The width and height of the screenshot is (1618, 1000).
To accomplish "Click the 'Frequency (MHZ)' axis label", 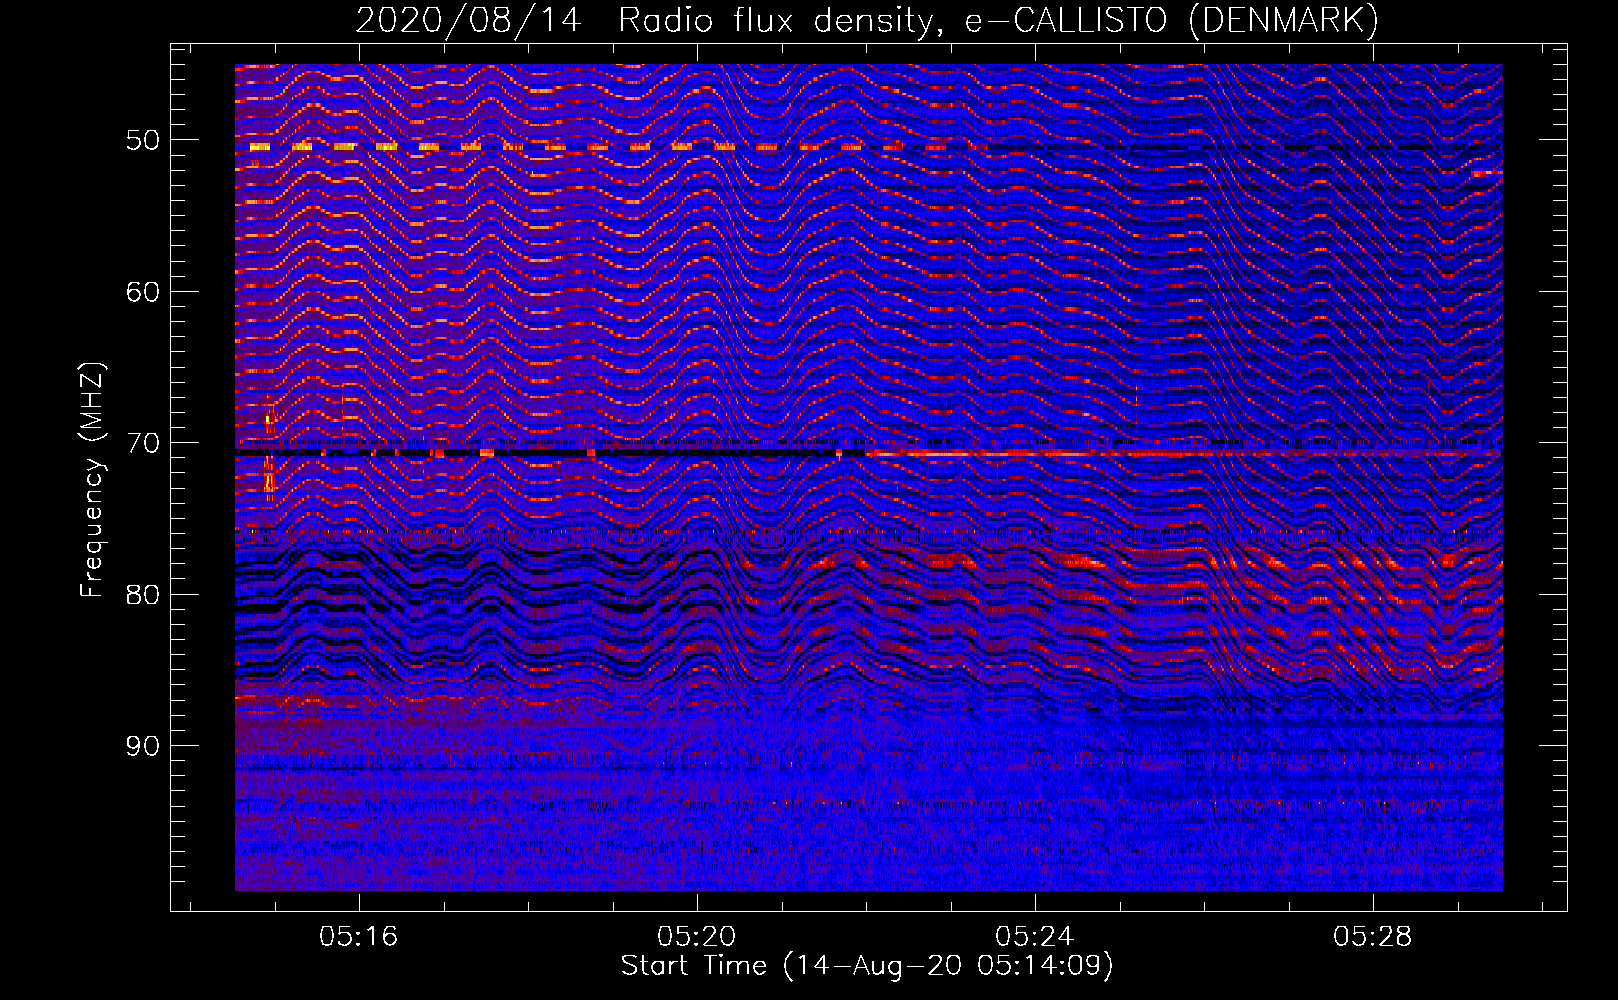I will coord(92,480).
